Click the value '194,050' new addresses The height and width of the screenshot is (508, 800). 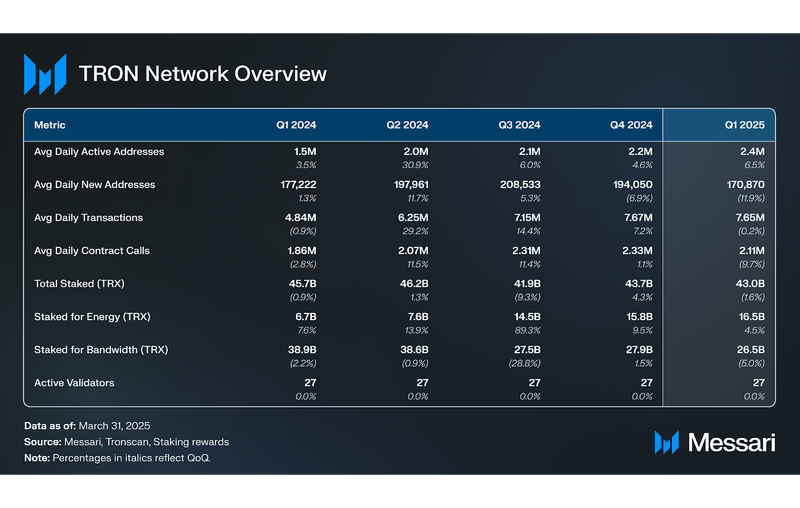(x=633, y=185)
